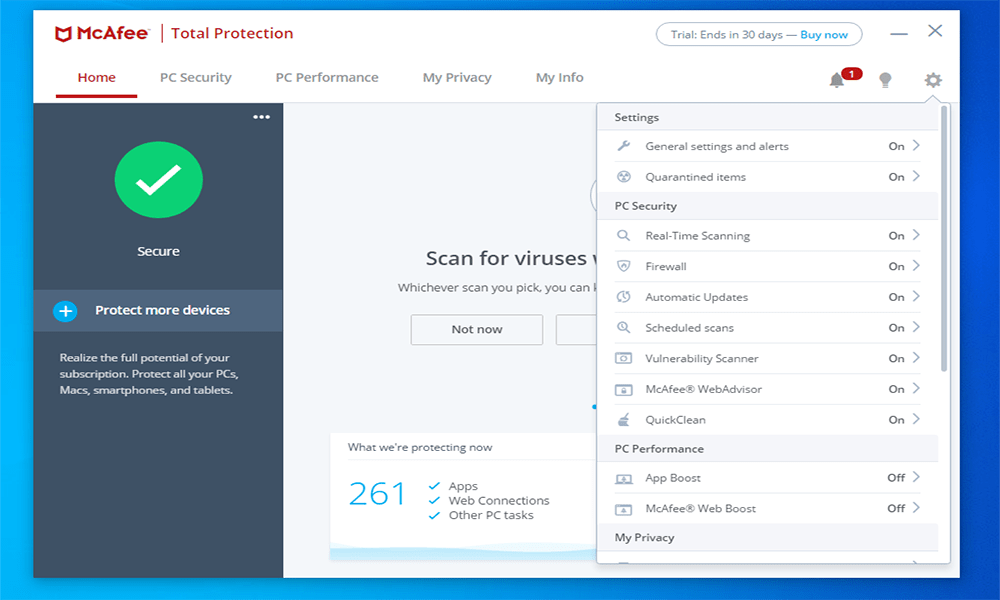Click the App Boost chevron arrow
This screenshot has width=1000, height=600.
point(916,478)
